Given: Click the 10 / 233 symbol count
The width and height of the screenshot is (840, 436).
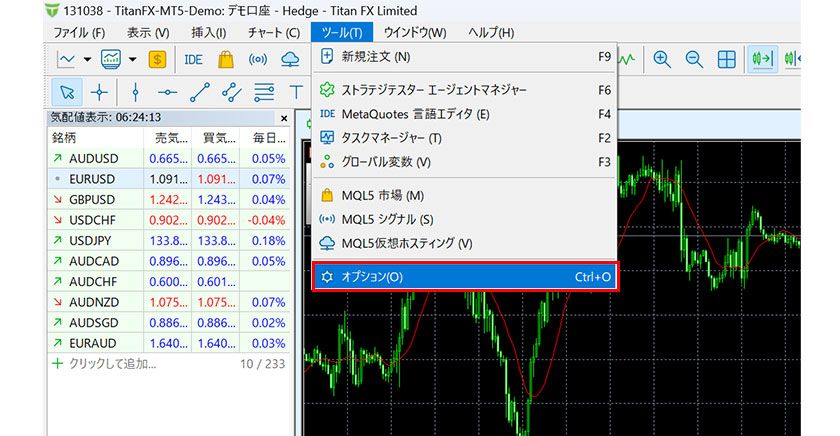Looking at the screenshot, I should [262, 364].
